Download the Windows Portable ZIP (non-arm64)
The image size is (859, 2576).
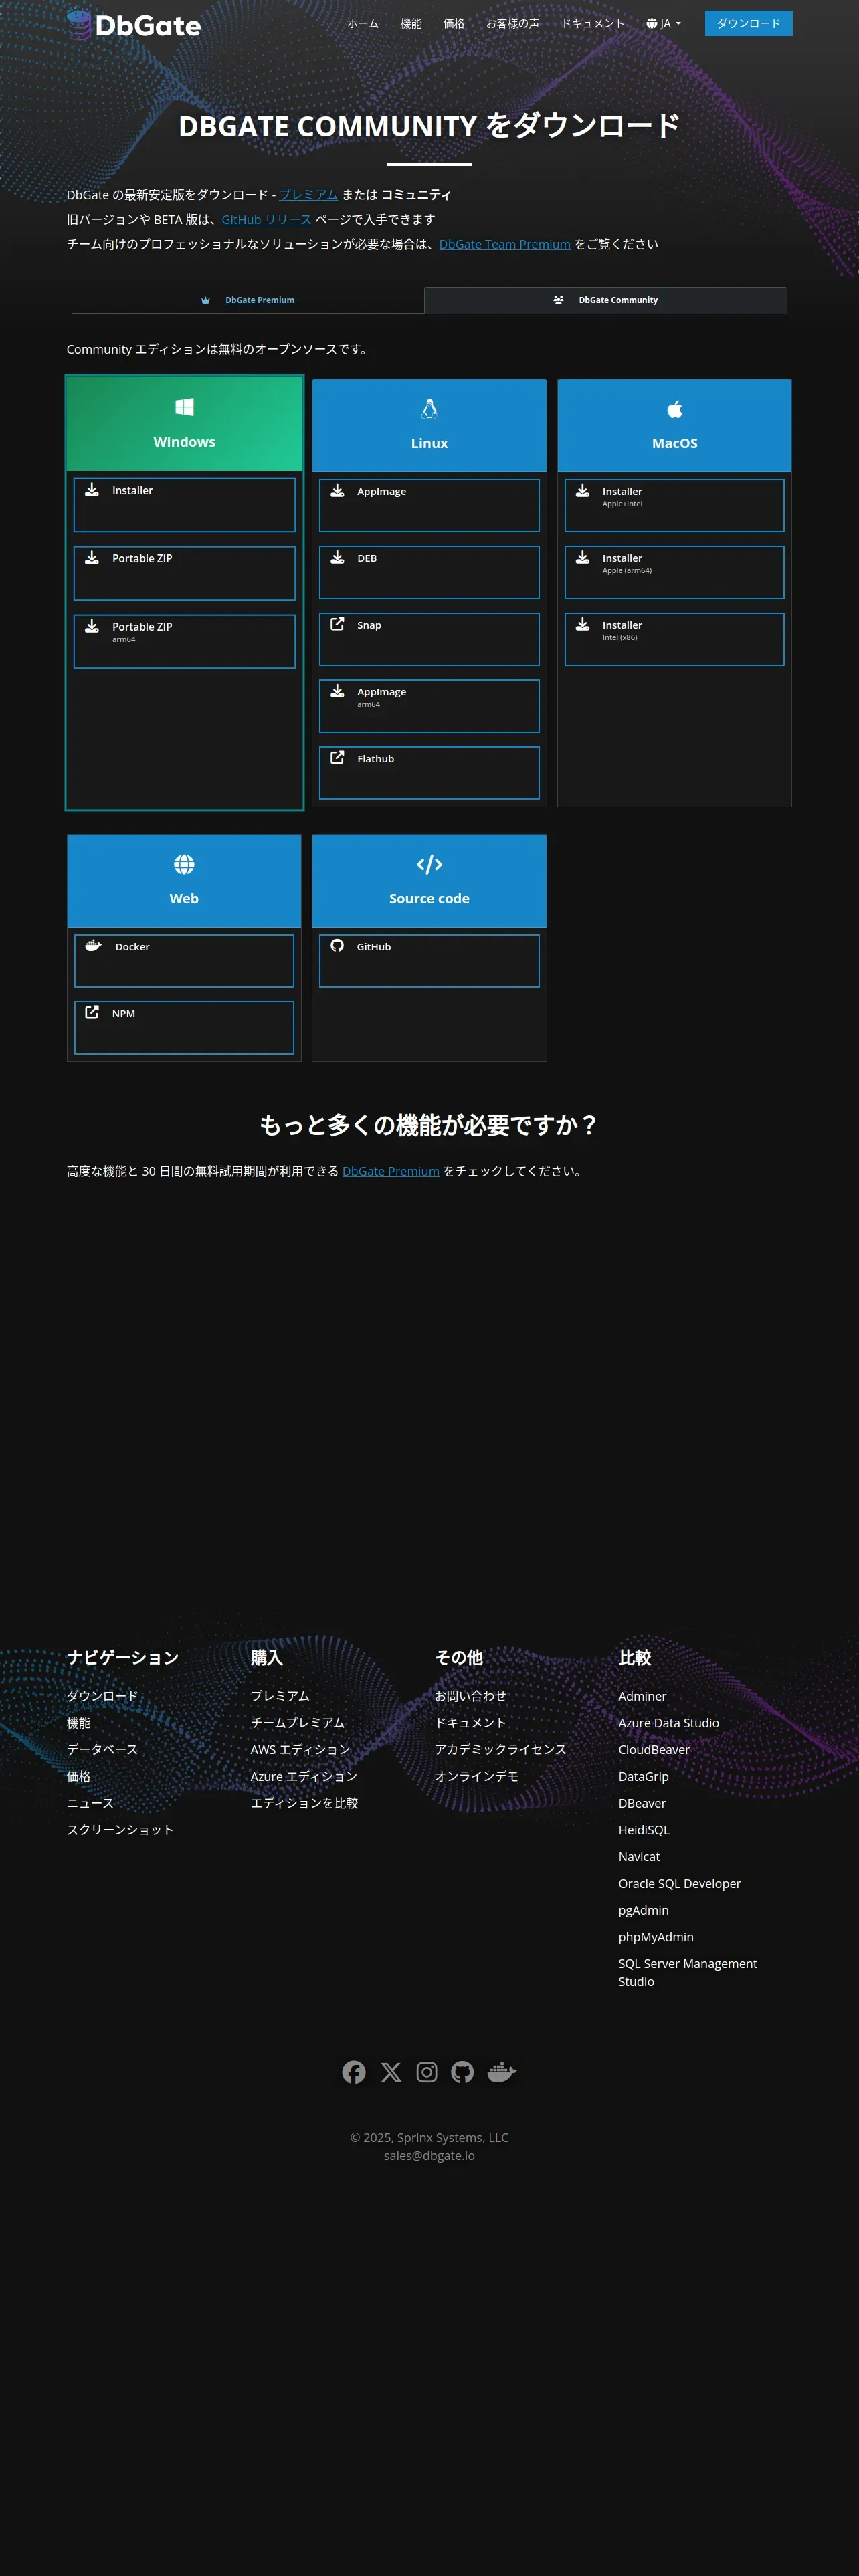point(184,573)
